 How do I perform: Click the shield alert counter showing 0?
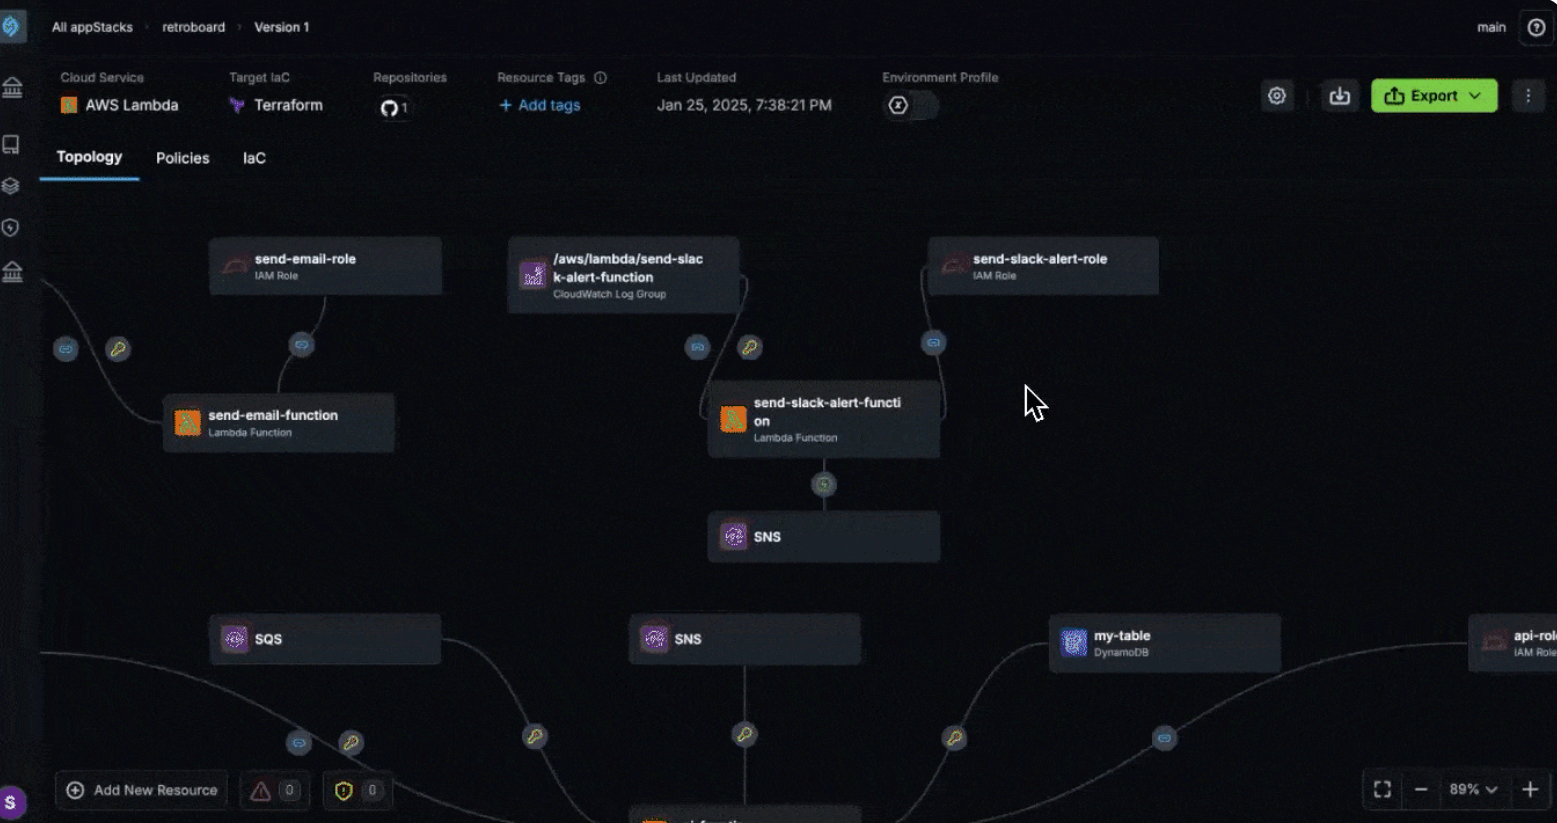[x=357, y=790]
